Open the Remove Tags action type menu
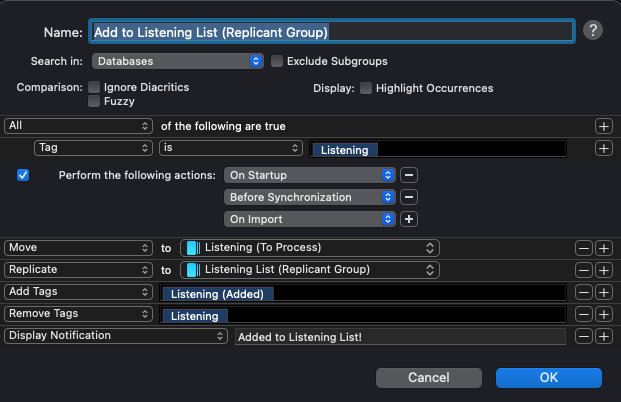 tap(78, 314)
